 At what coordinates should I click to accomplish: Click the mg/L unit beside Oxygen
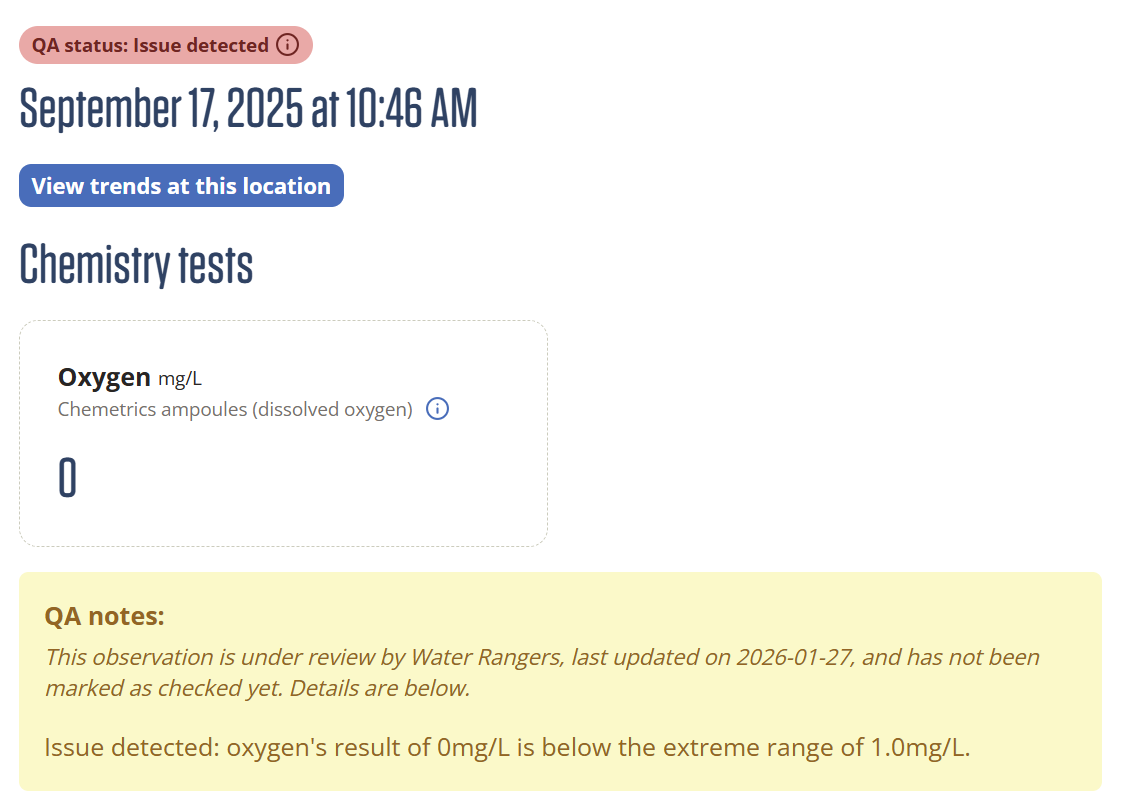click(180, 378)
